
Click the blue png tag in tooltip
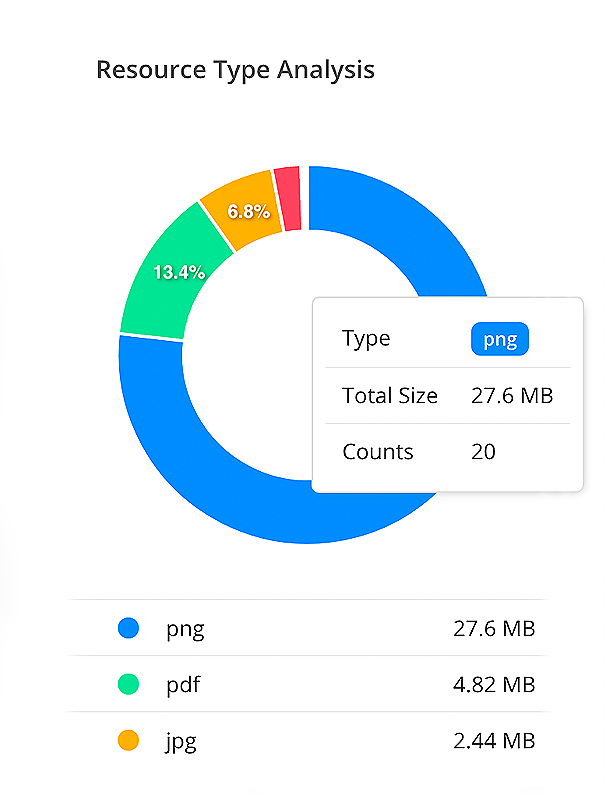500,339
